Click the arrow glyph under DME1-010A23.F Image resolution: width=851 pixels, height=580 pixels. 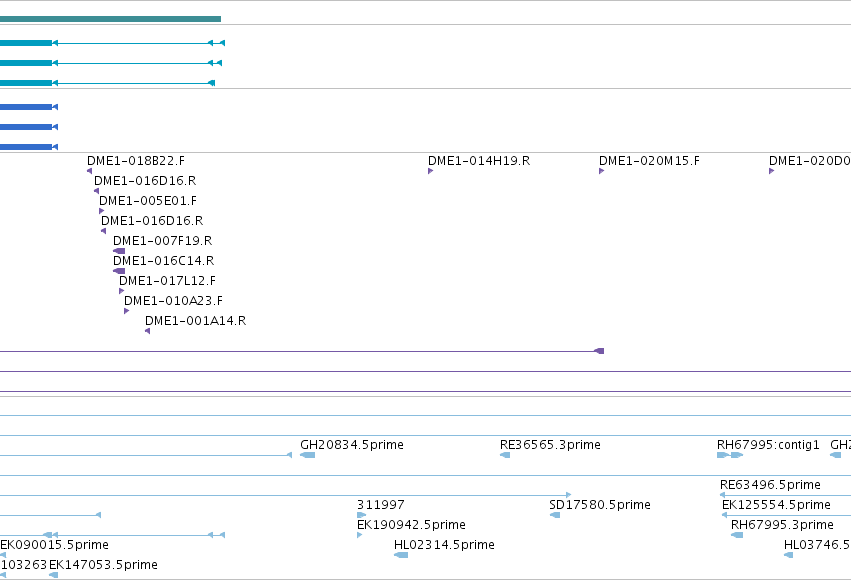126,311
